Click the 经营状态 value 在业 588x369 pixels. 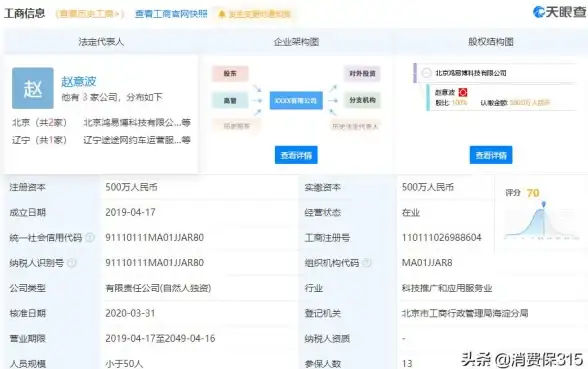click(x=411, y=213)
